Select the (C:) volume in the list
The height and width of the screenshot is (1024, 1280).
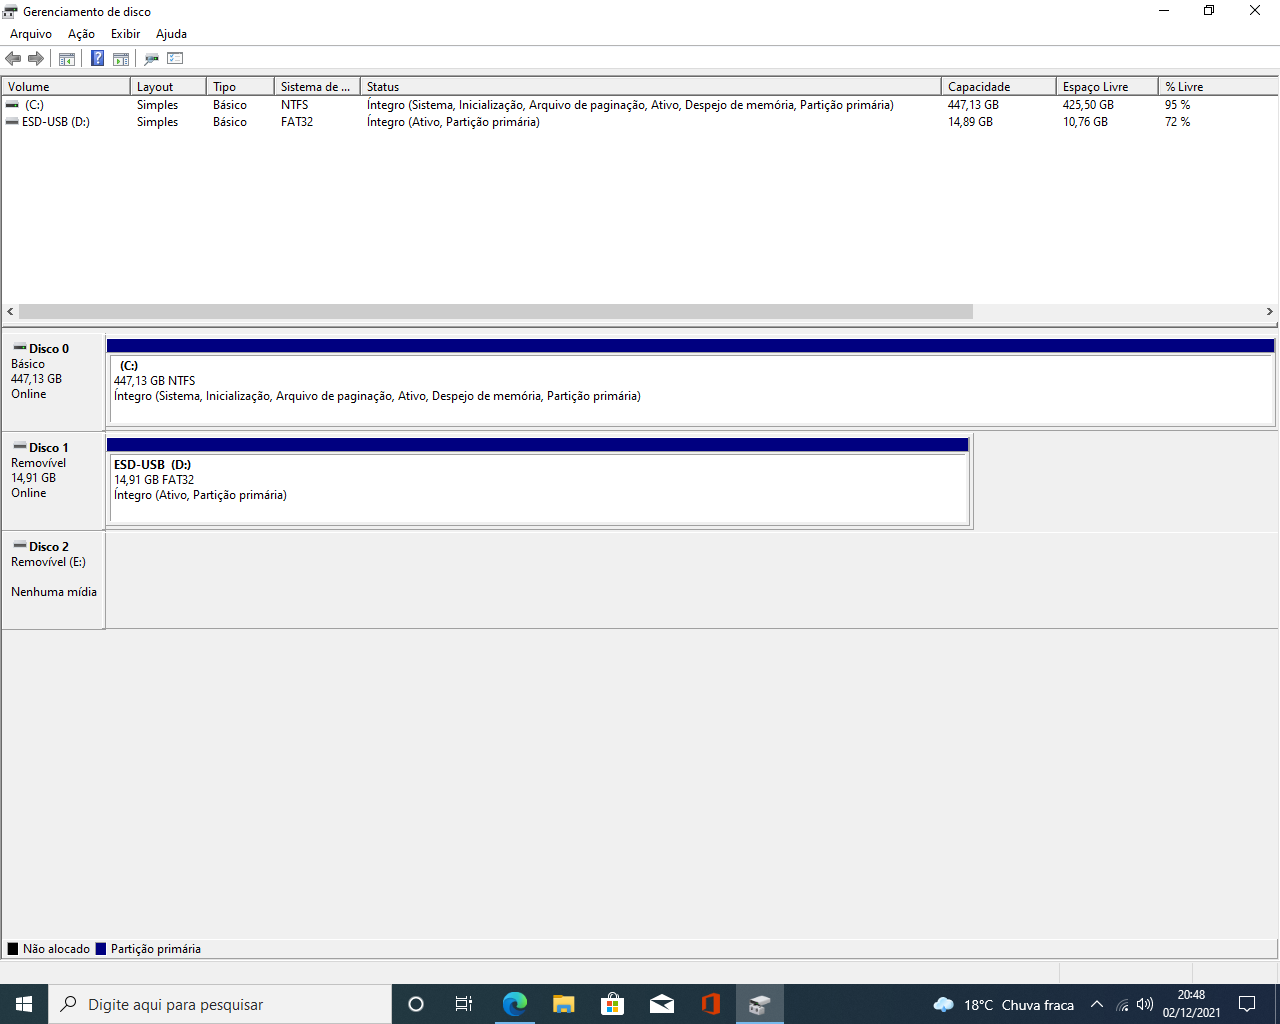[34, 104]
